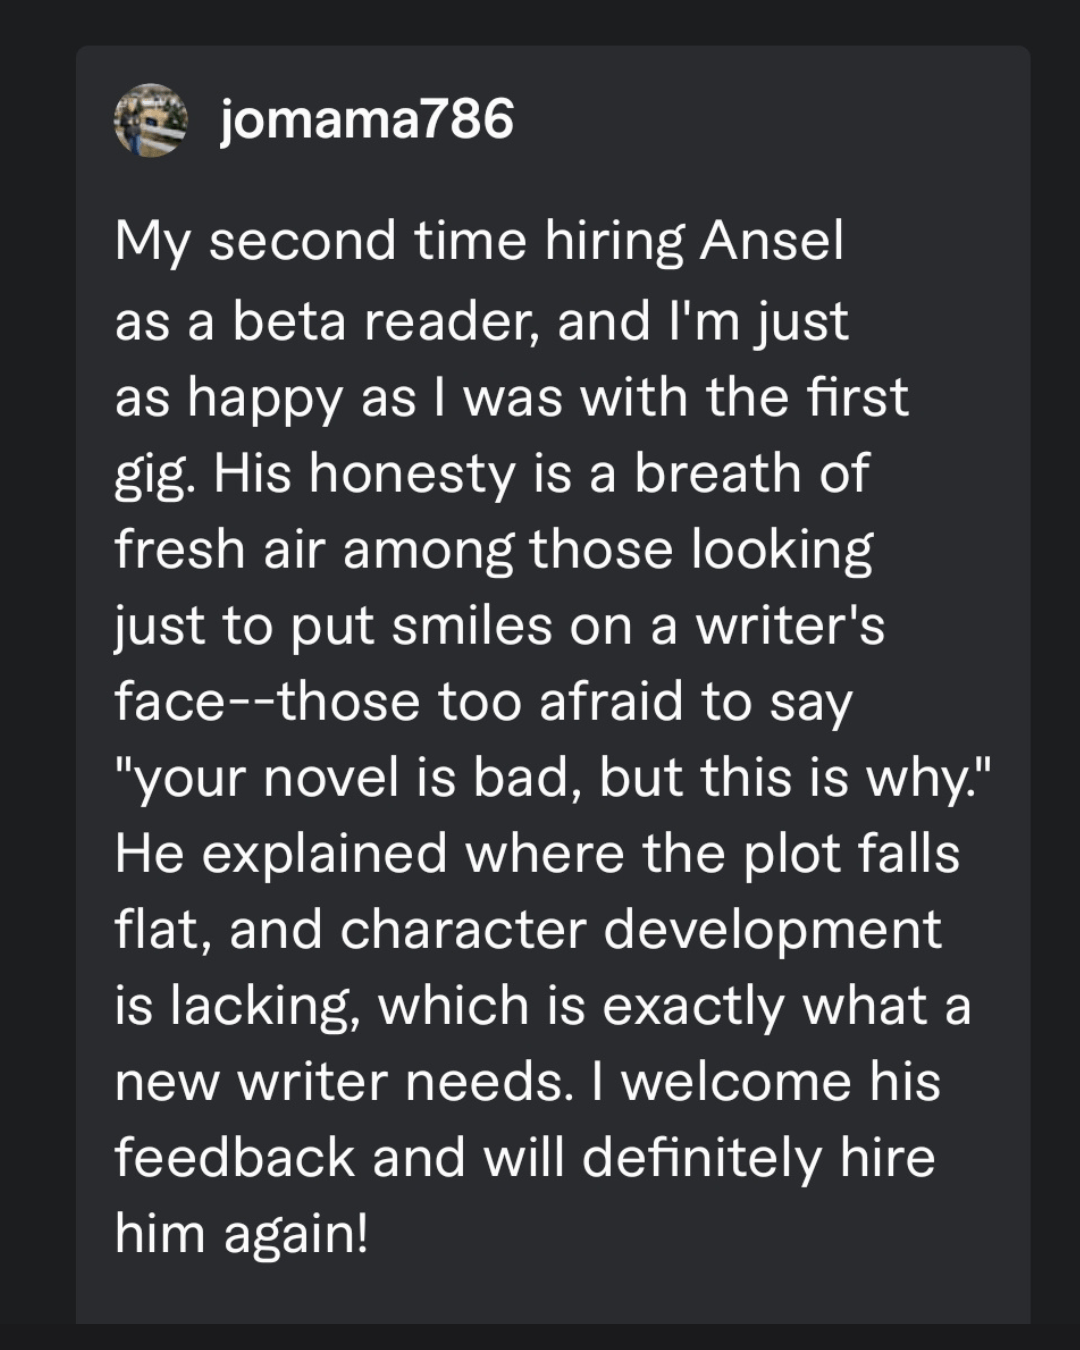This screenshot has width=1080, height=1350.
Task: Click the words "character development"
Action: click(640, 930)
